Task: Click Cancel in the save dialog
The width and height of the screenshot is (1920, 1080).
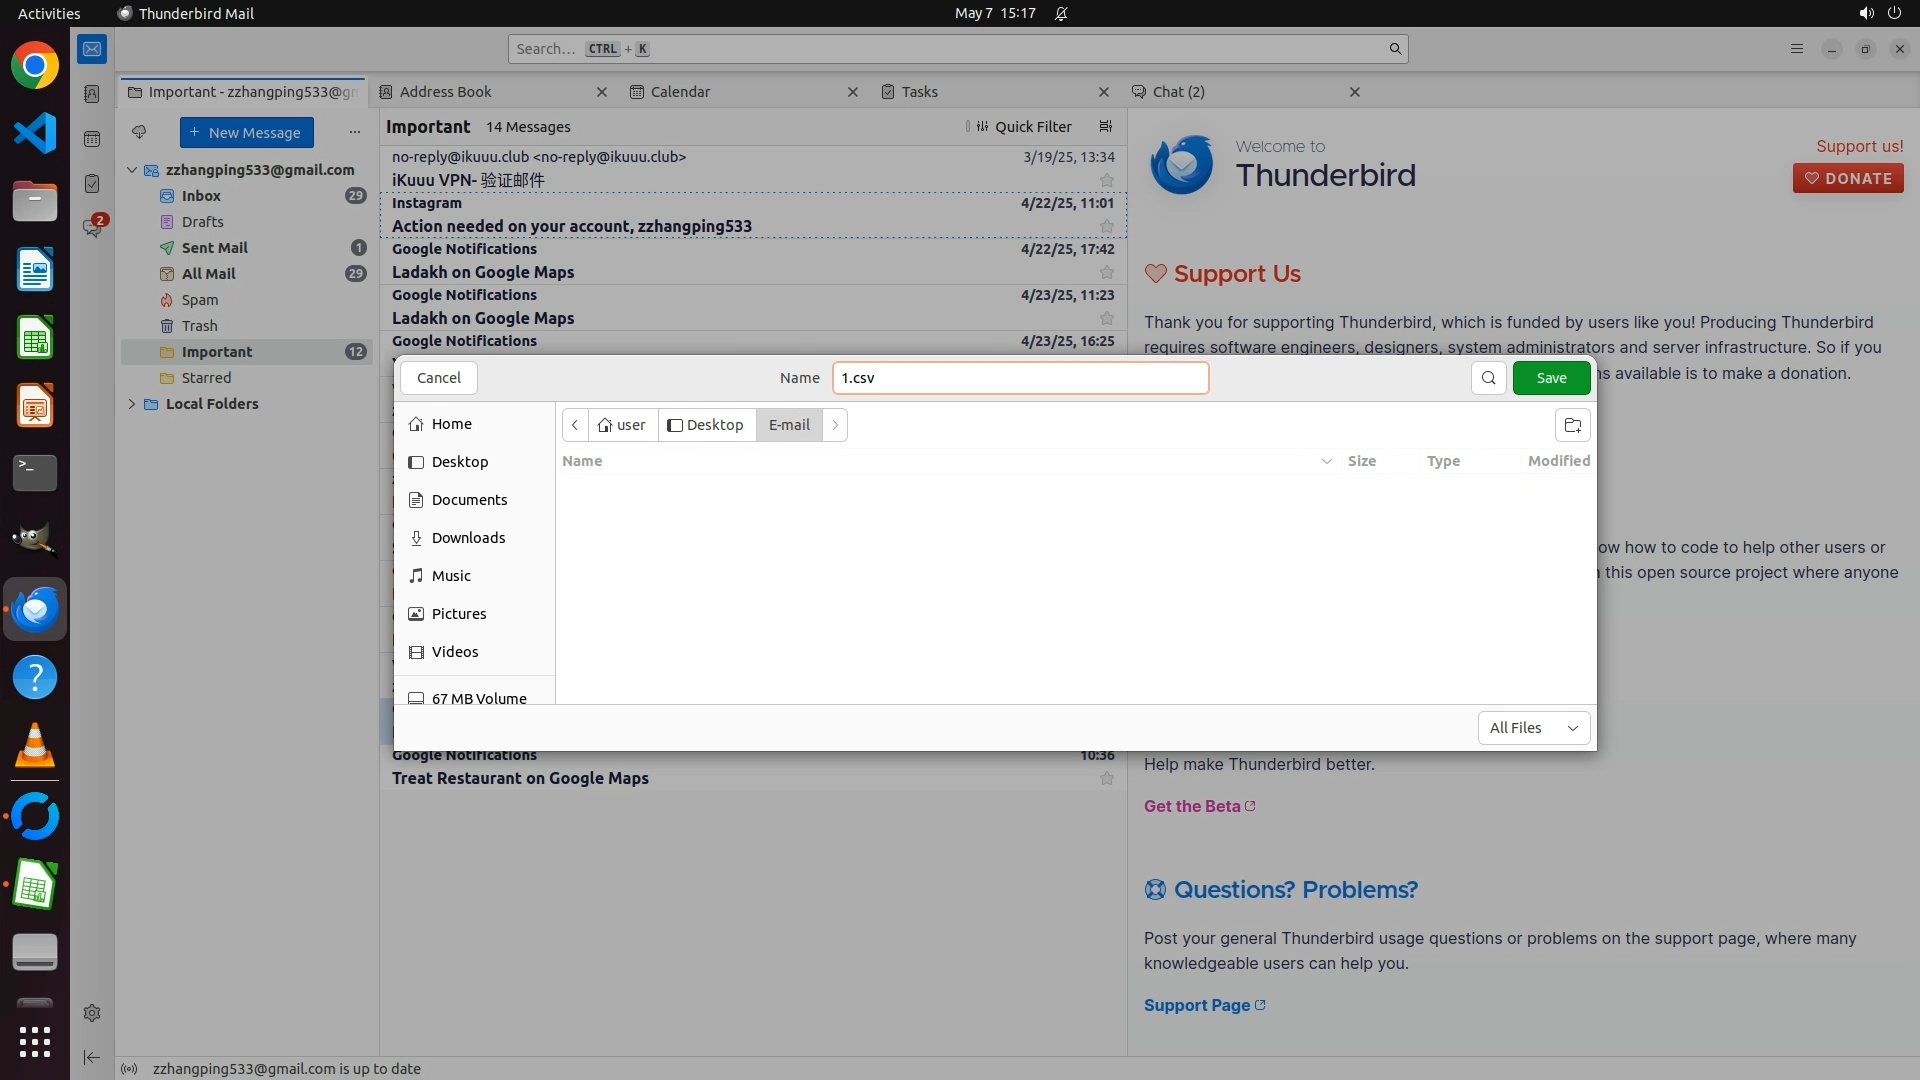Action: [x=438, y=378]
